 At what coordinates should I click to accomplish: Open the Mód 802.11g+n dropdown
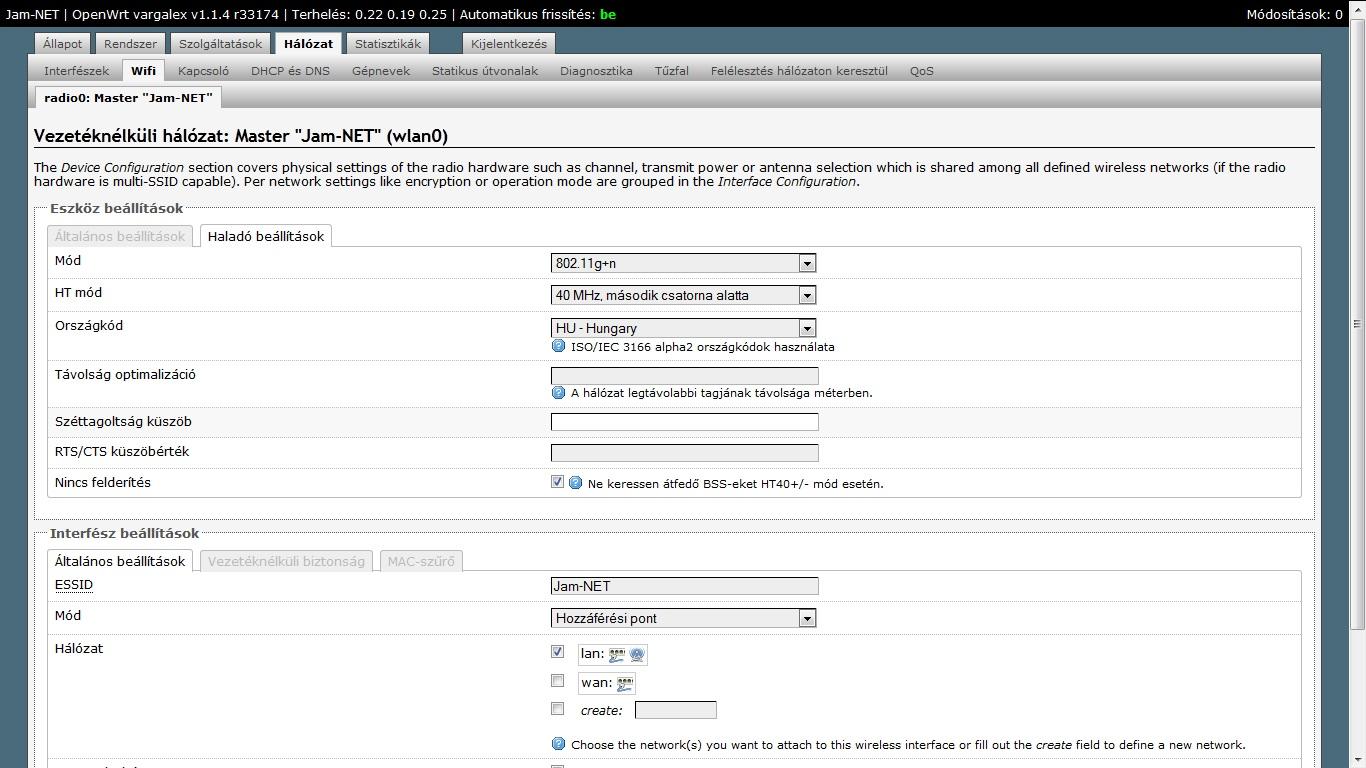pos(684,263)
